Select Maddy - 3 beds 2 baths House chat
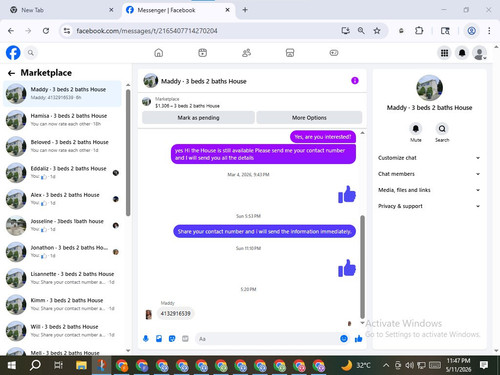Screen dimensions: 500x375 click(x=63, y=93)
